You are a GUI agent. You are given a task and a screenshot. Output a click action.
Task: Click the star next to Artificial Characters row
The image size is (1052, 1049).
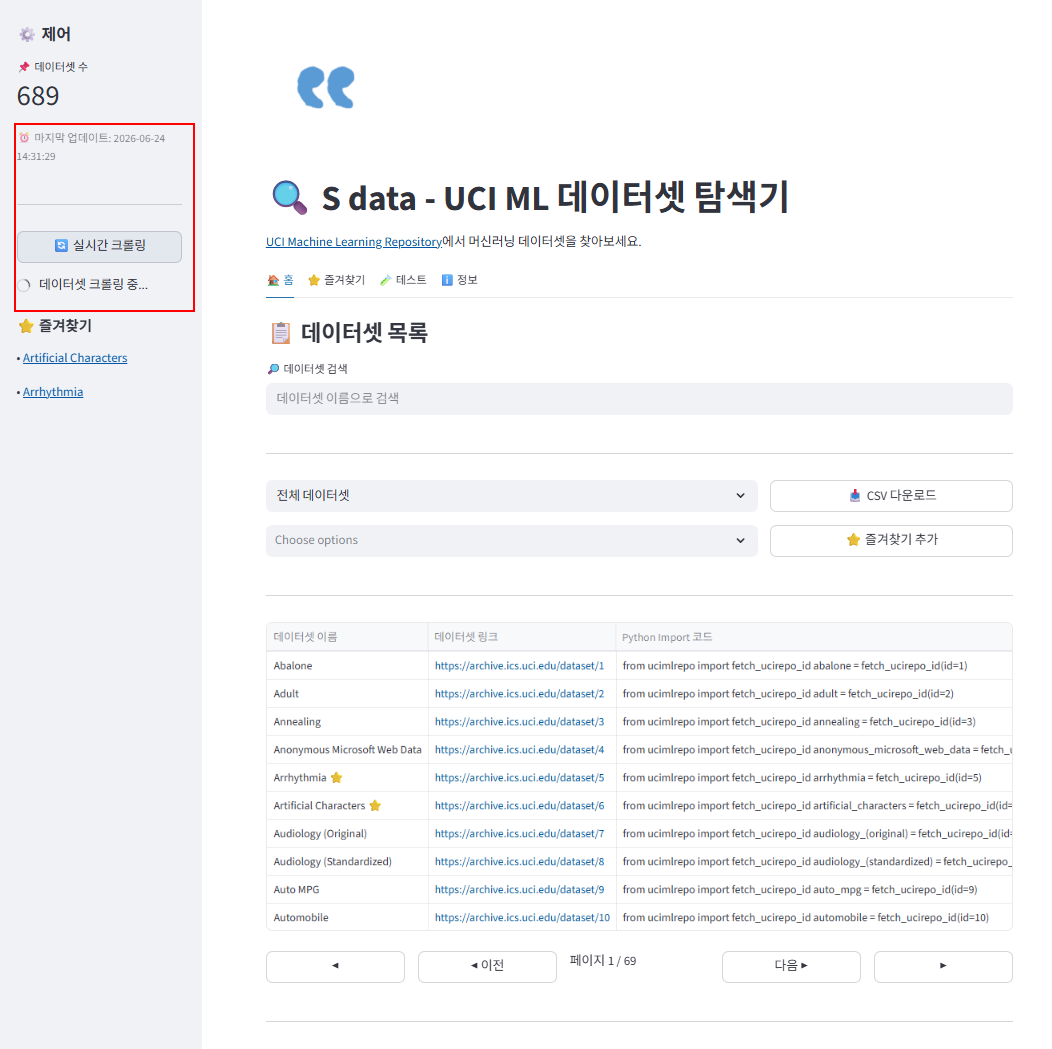coord(375,806)
